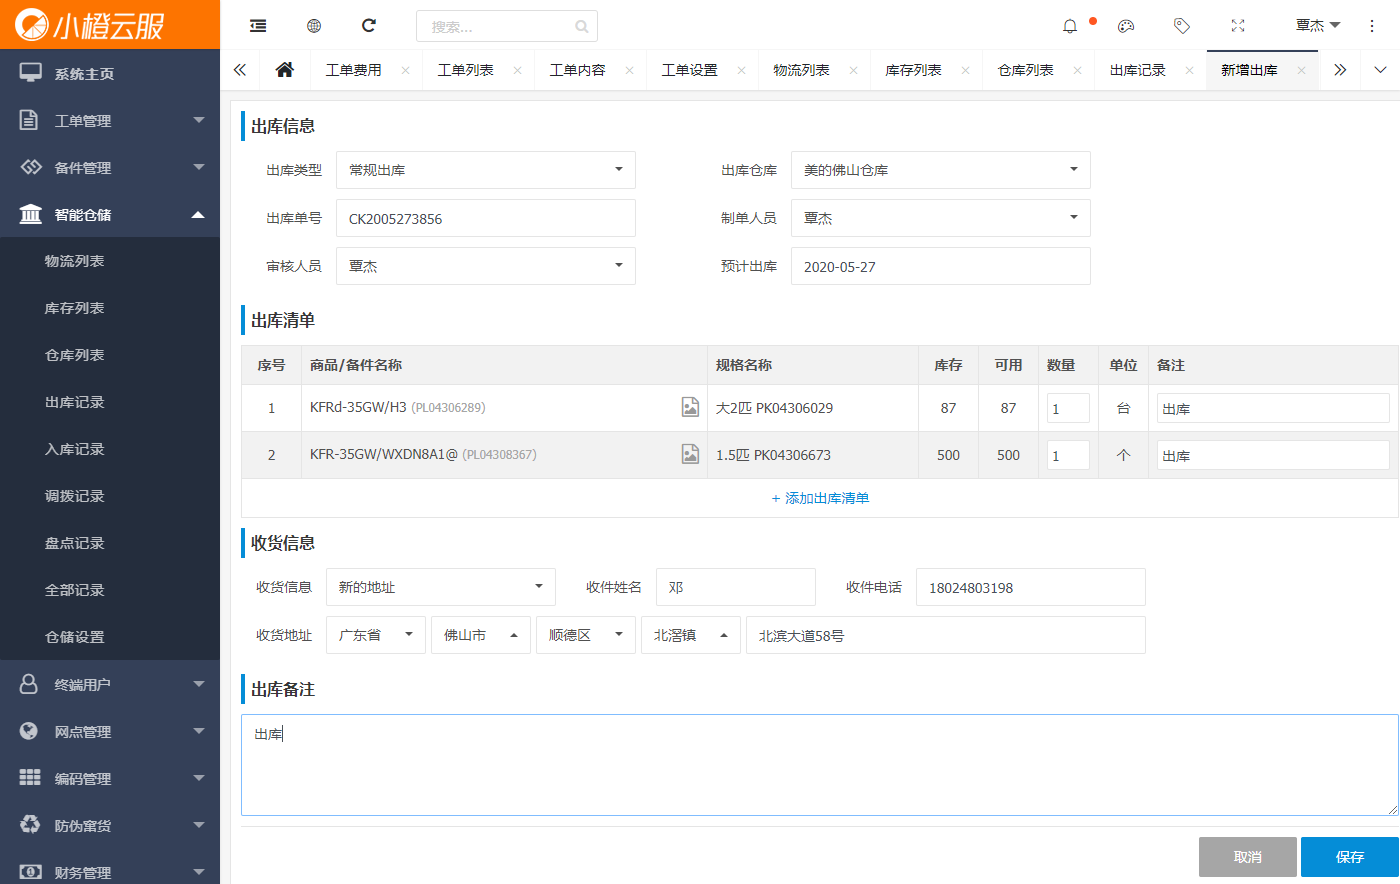Click the refresh page icon
This screenshot has width=1400, height=884.
369,26
